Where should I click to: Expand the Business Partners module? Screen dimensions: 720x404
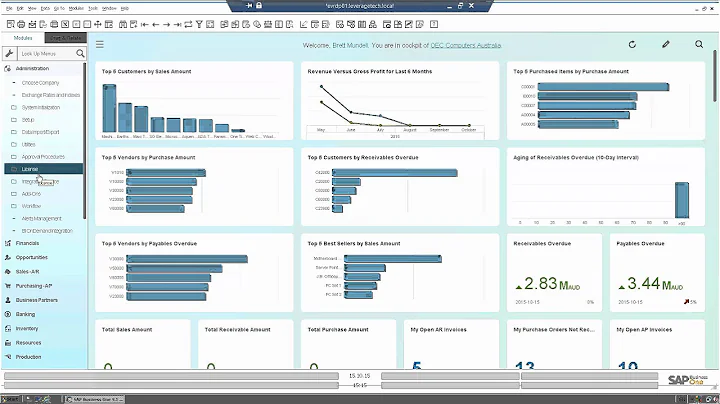click(x=37, y=300)
